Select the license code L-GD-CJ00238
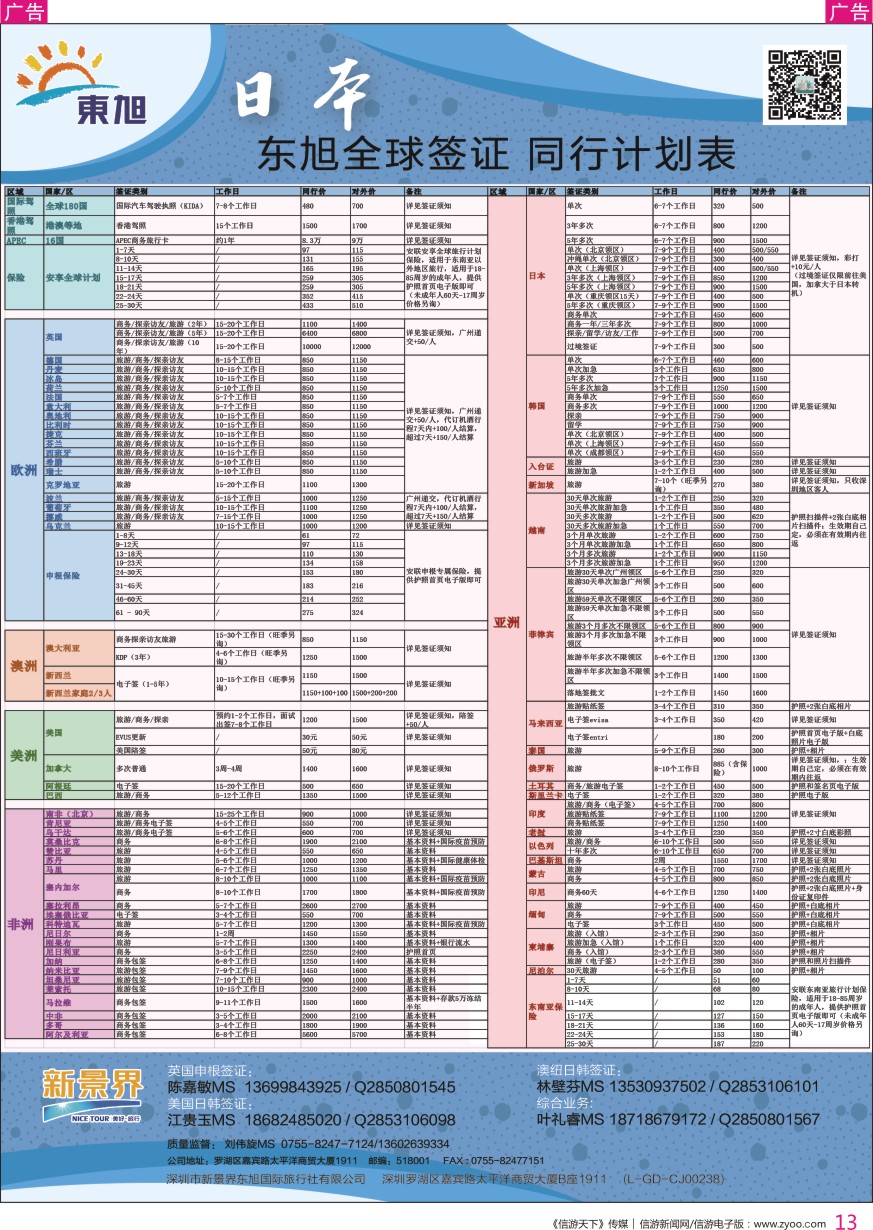The height and width of the screenshot is (1230, 873). pos(674,1180)
